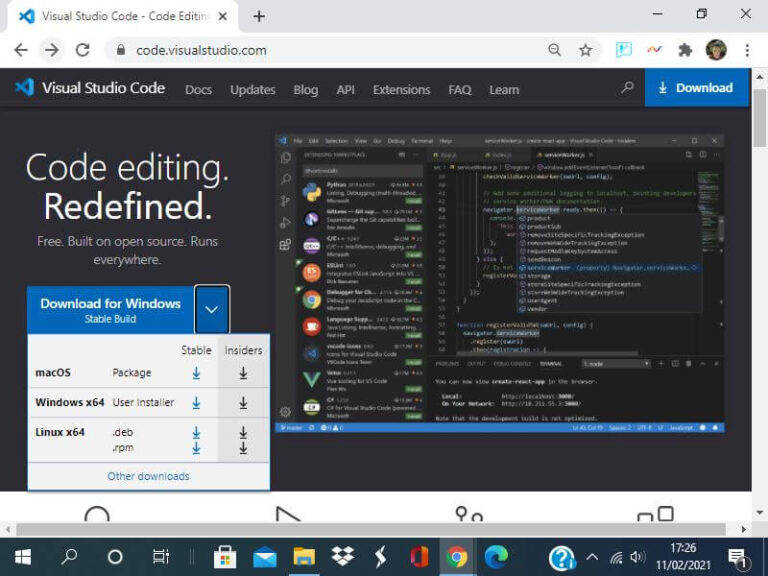Click the zoom magnifier icon in address bar
The image size is (768, 576).
tap(554, 50)
